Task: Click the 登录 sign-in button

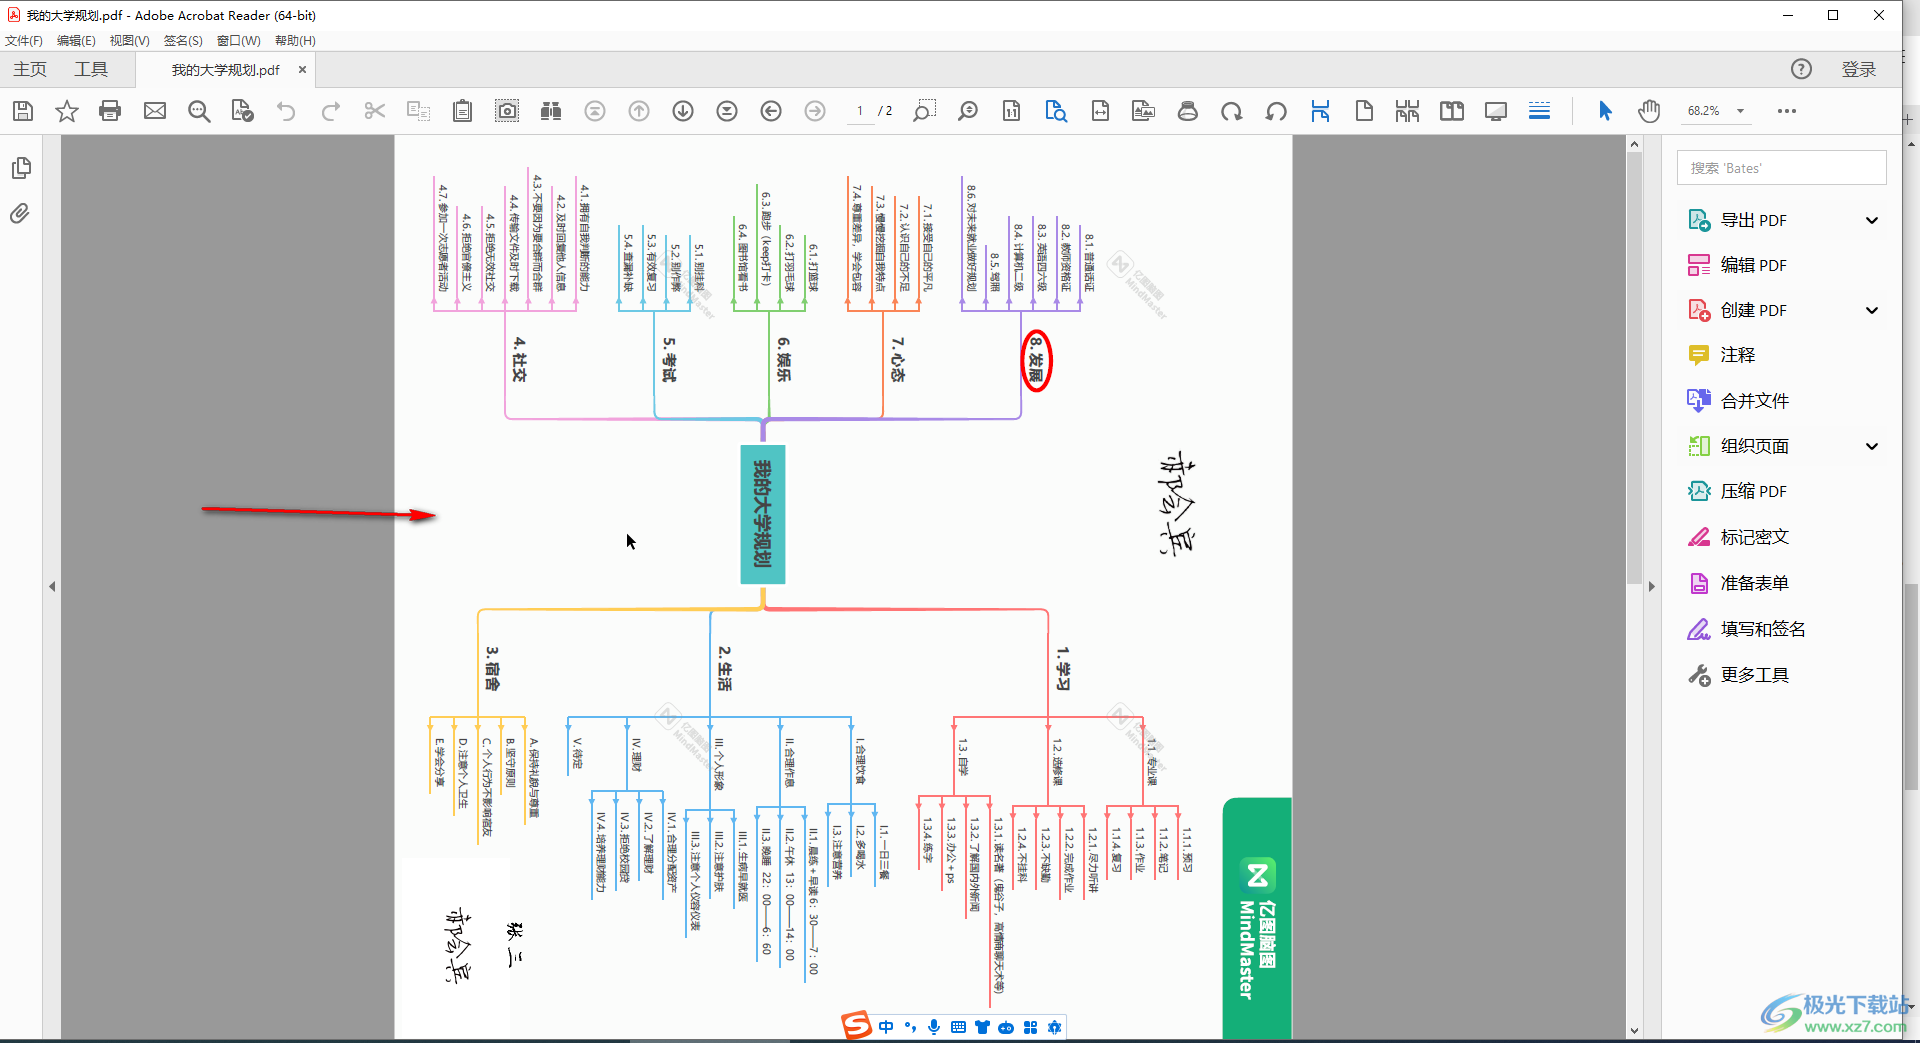Action: [1859, 69]
